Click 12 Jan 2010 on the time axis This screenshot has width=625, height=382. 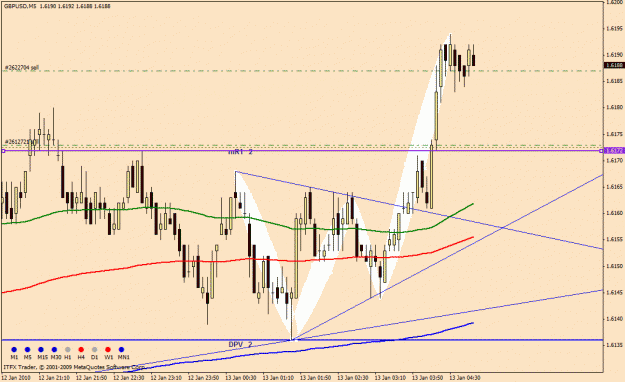tap(16, 377)
